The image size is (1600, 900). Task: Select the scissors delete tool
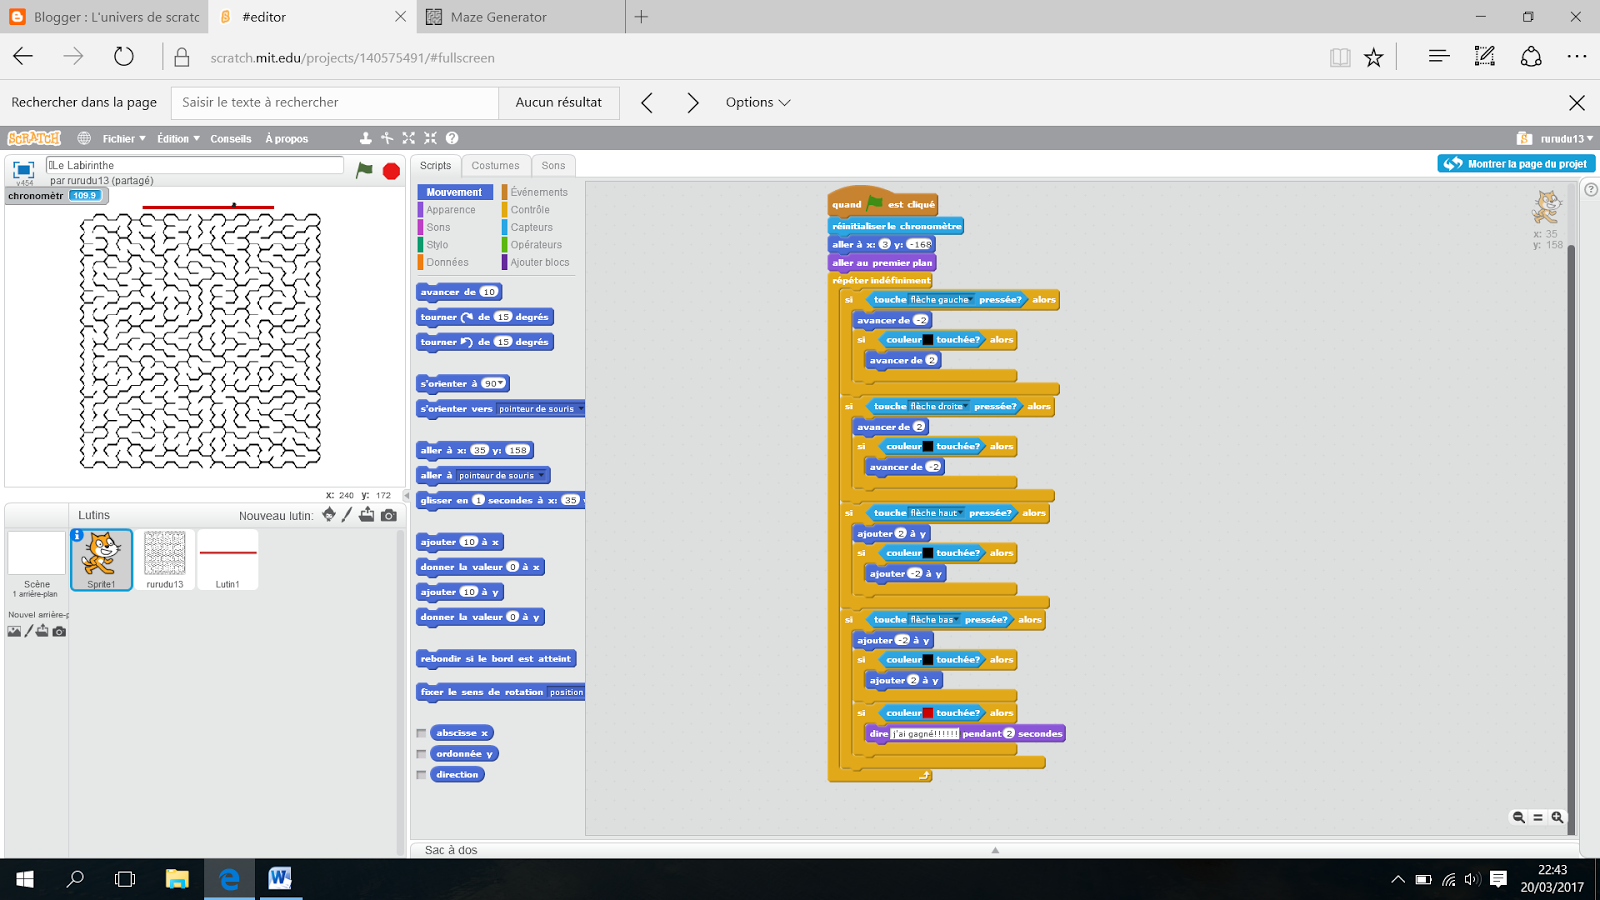[388, 138]
